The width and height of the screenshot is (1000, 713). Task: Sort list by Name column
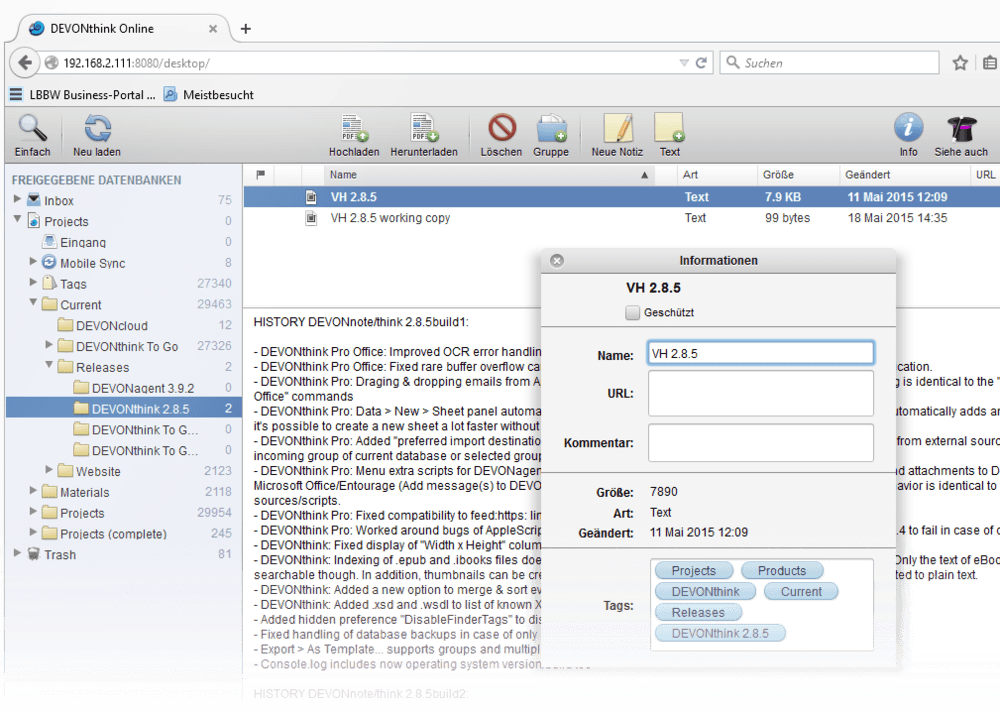point(488,175)
